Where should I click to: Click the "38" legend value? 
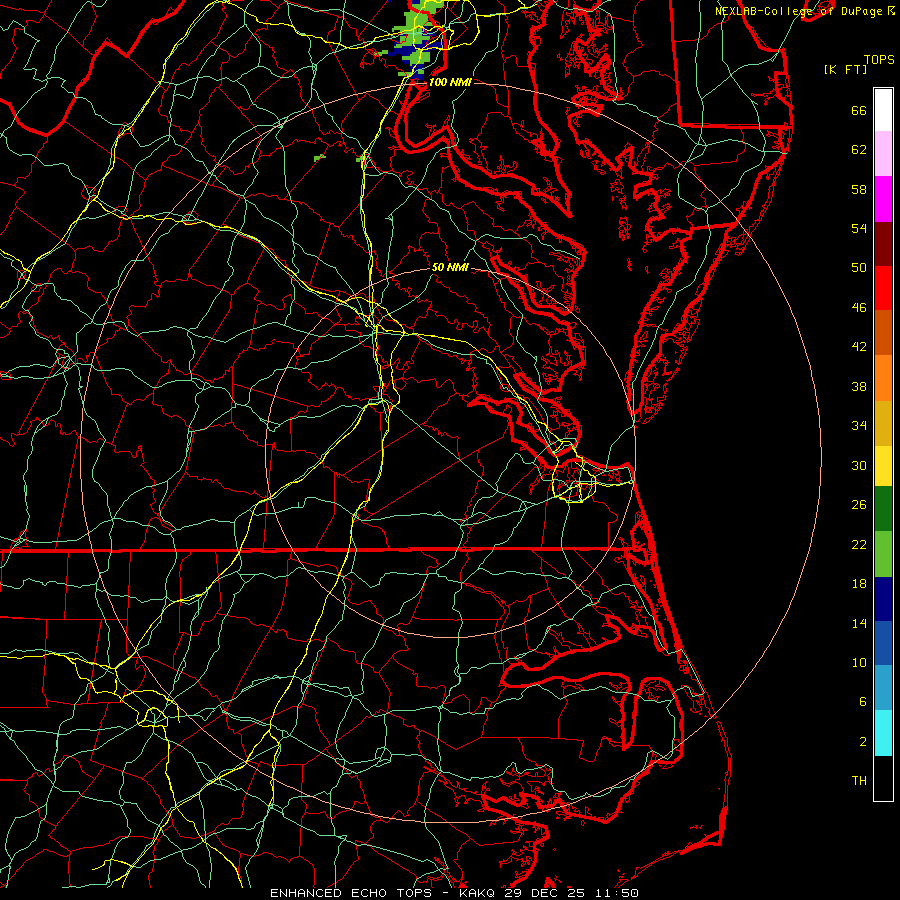click(x=859, y=386)
